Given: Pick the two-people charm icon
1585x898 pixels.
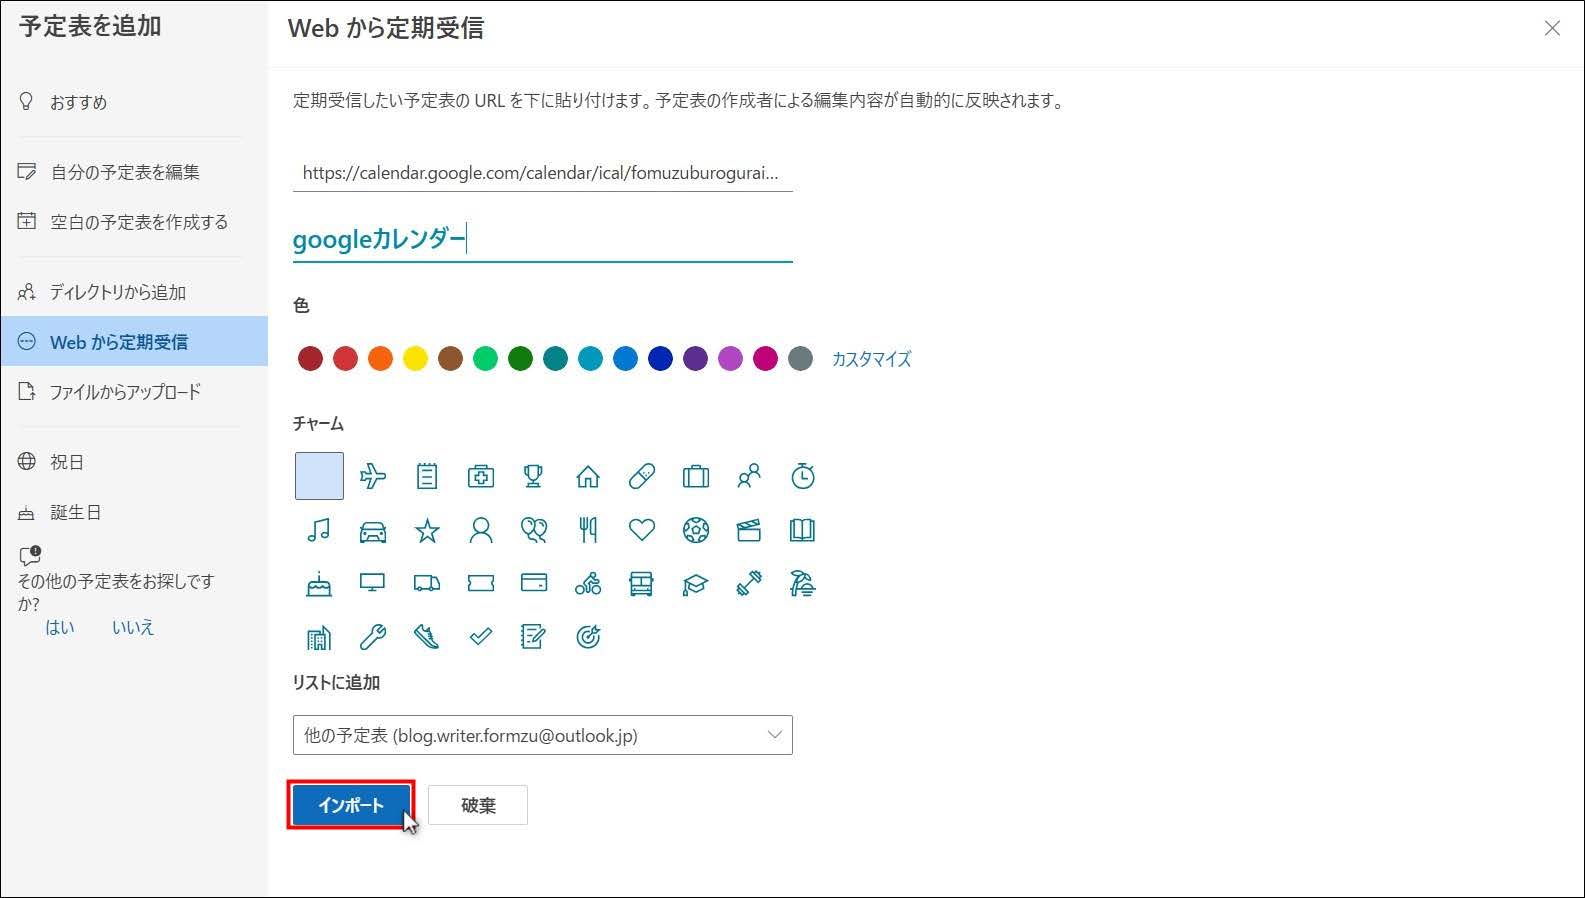Looking at the screenshot, I should pos(749,476).
